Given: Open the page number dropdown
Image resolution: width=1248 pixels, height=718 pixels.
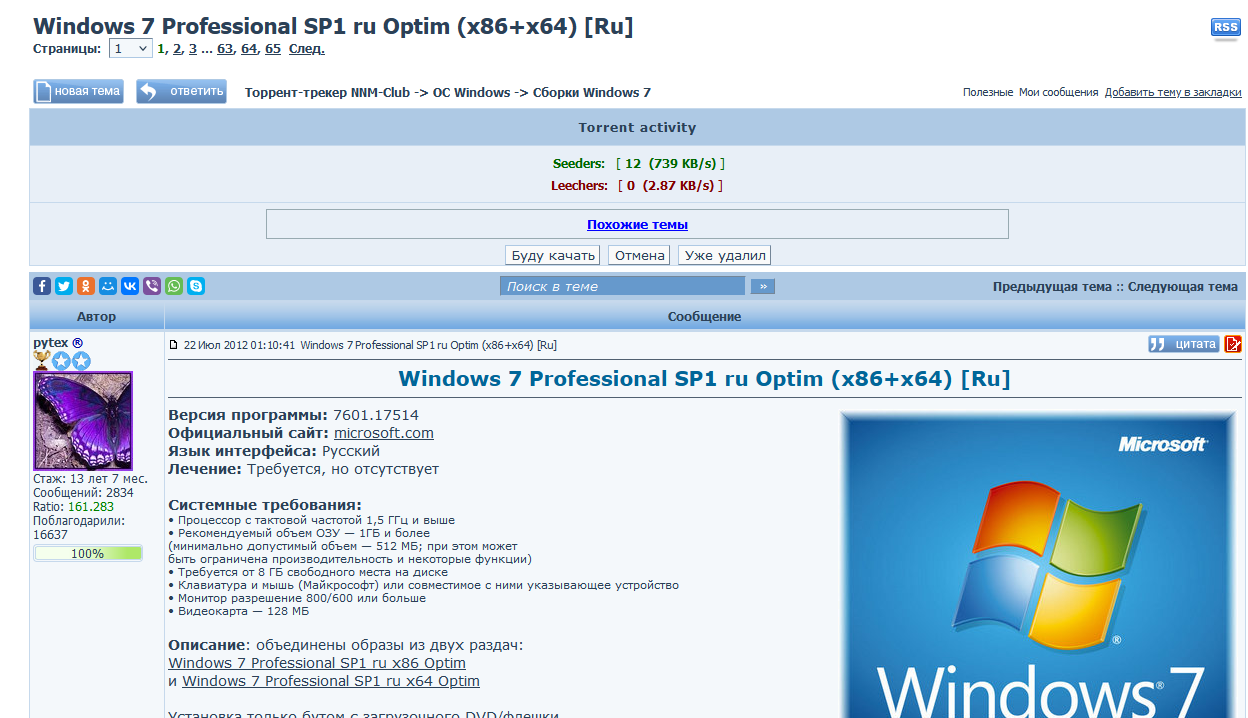Looking at the screenshot, I should [130, 48].
